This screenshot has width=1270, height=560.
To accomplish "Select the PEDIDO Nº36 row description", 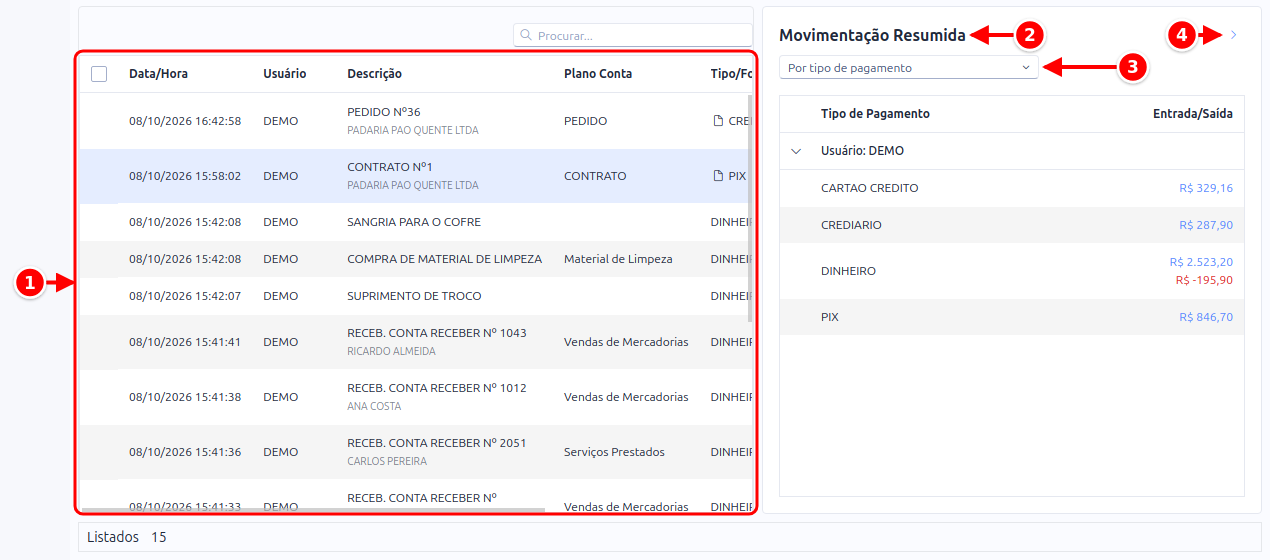I will coord(384,112).
